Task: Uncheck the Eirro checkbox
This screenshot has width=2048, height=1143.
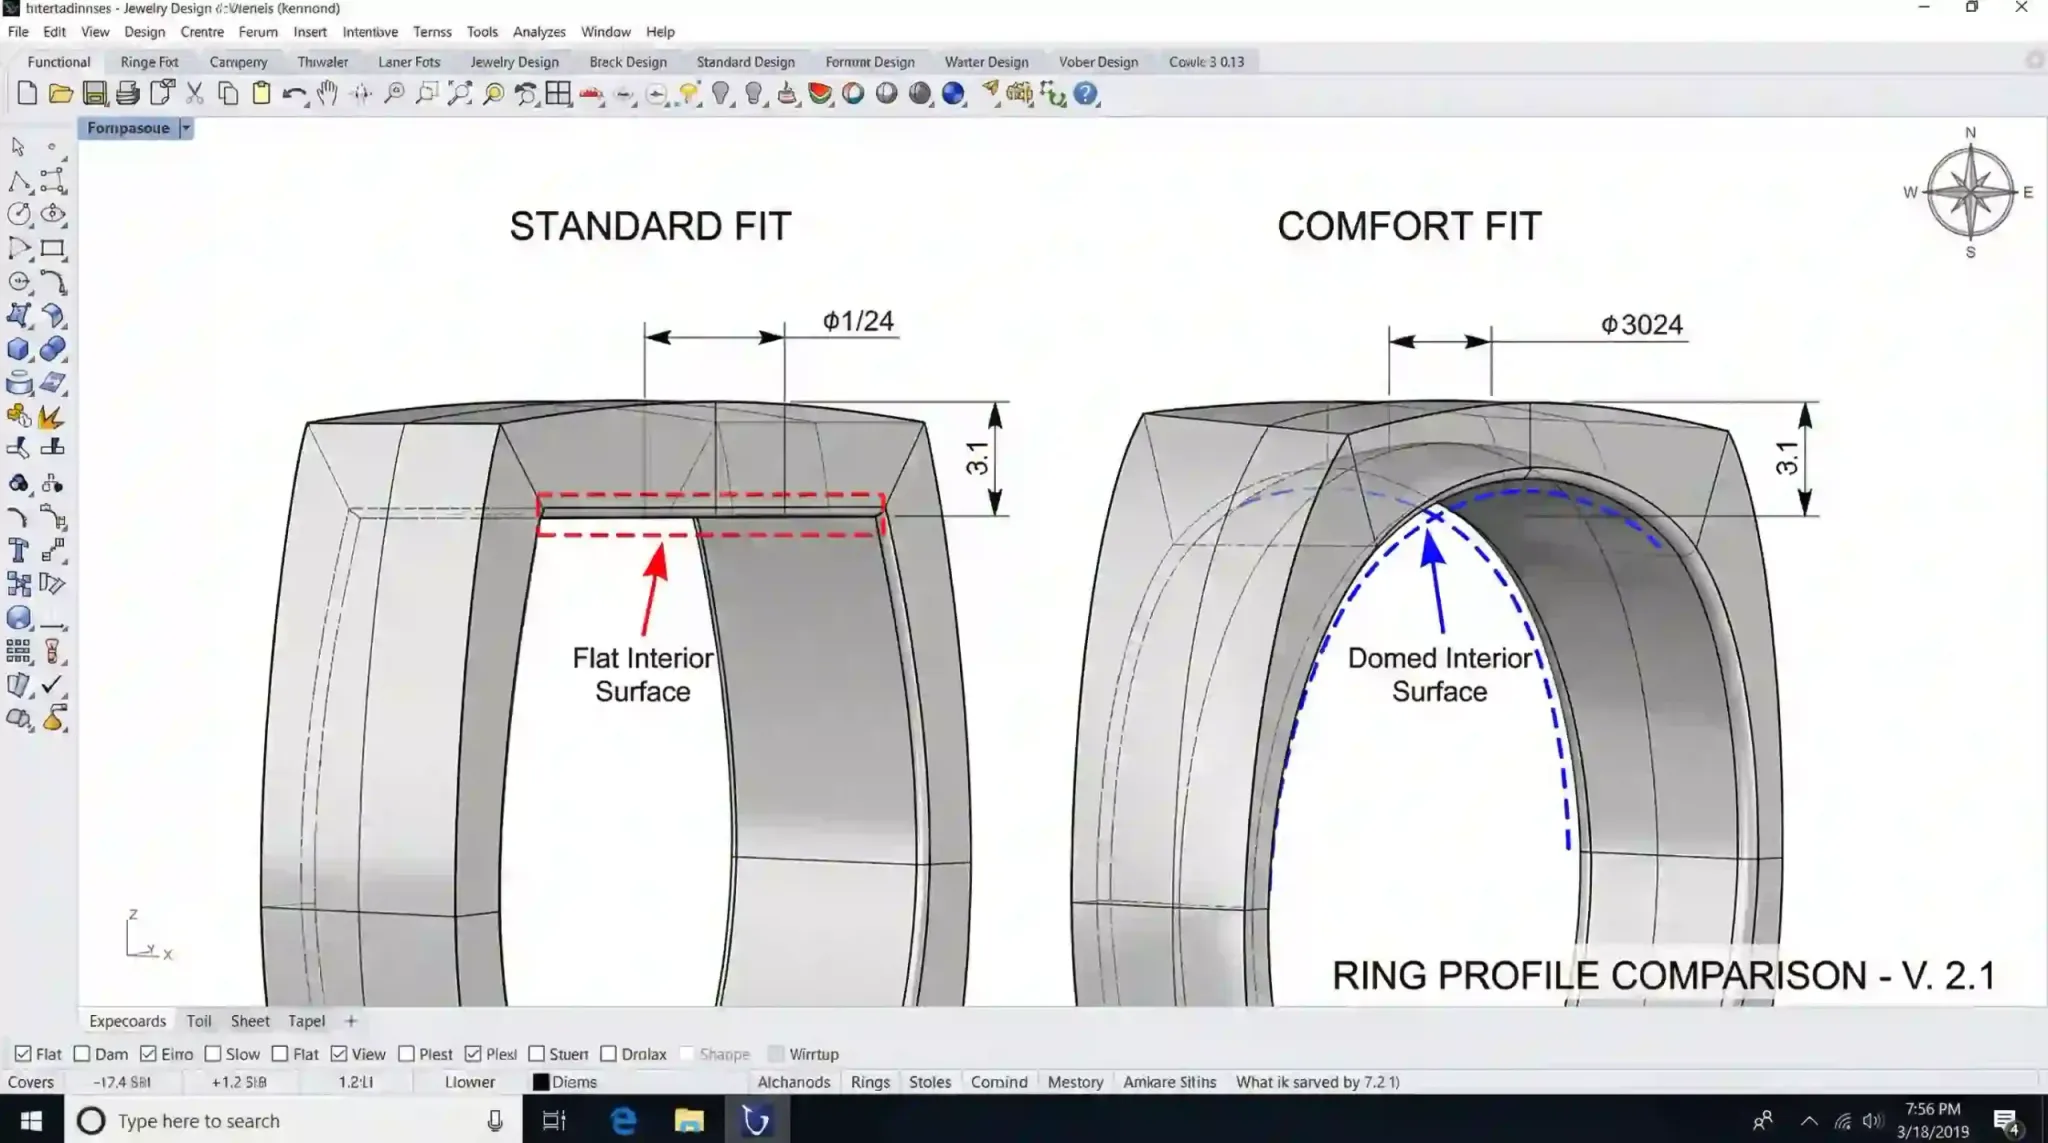Action: click(148, 1054)
